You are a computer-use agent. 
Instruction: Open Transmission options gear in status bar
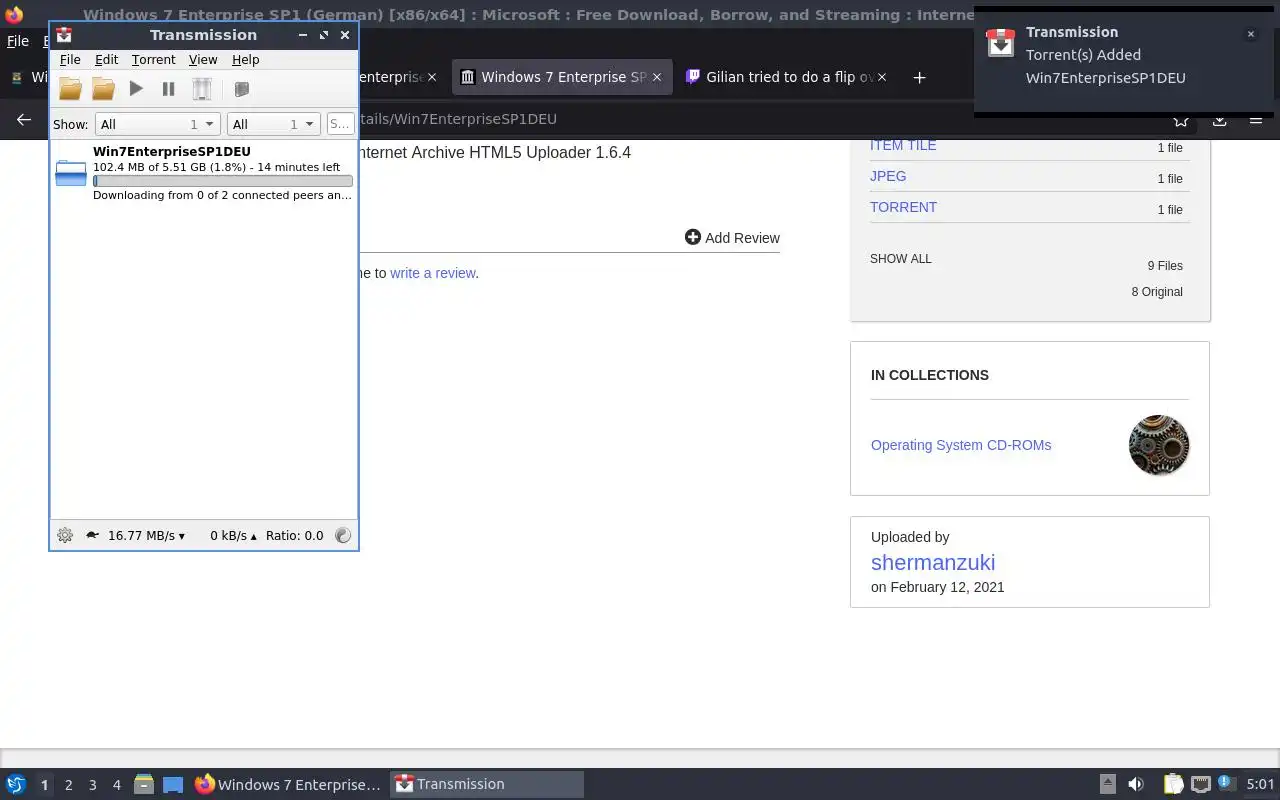tap(65, 535)
